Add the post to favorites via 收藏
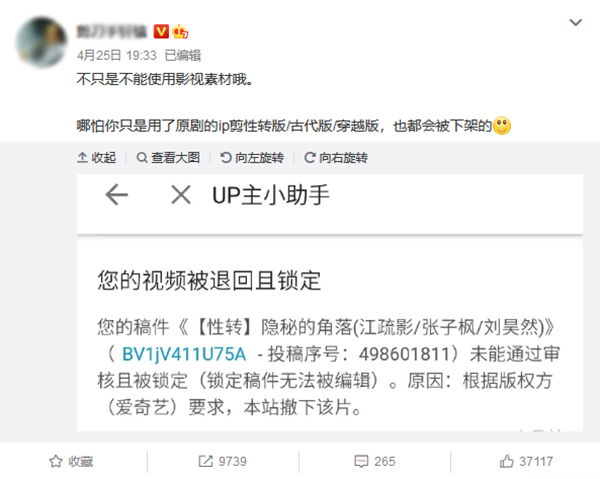This screenshot has height=479, width=600. 71,461
